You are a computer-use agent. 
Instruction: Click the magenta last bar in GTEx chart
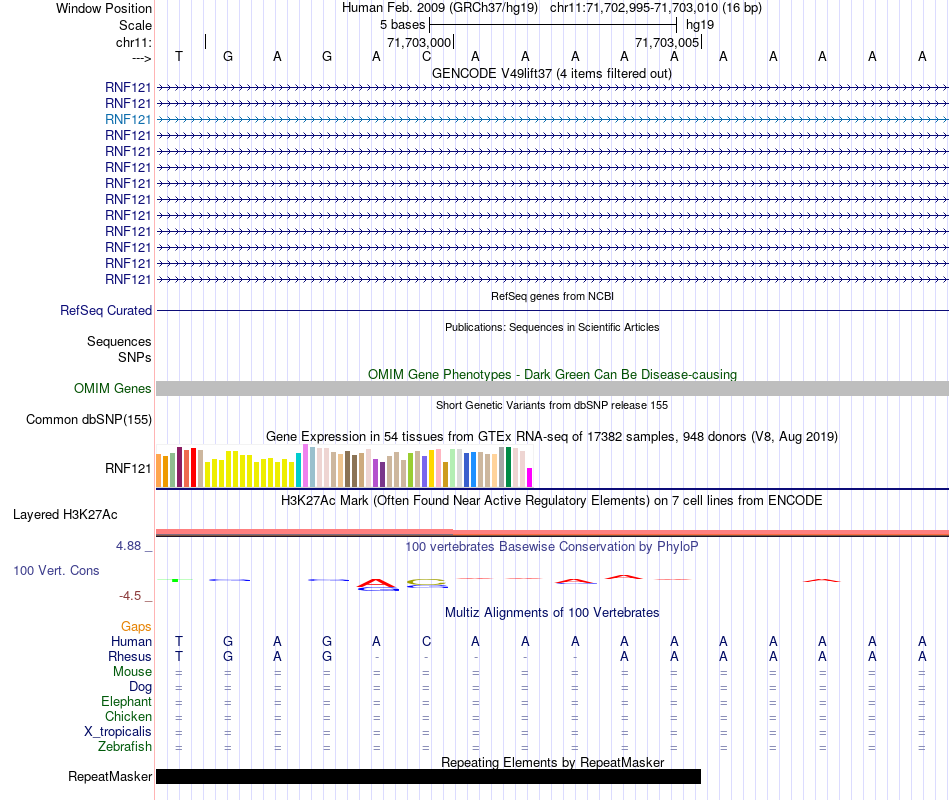pyautogui.click(x=530, y=478)
